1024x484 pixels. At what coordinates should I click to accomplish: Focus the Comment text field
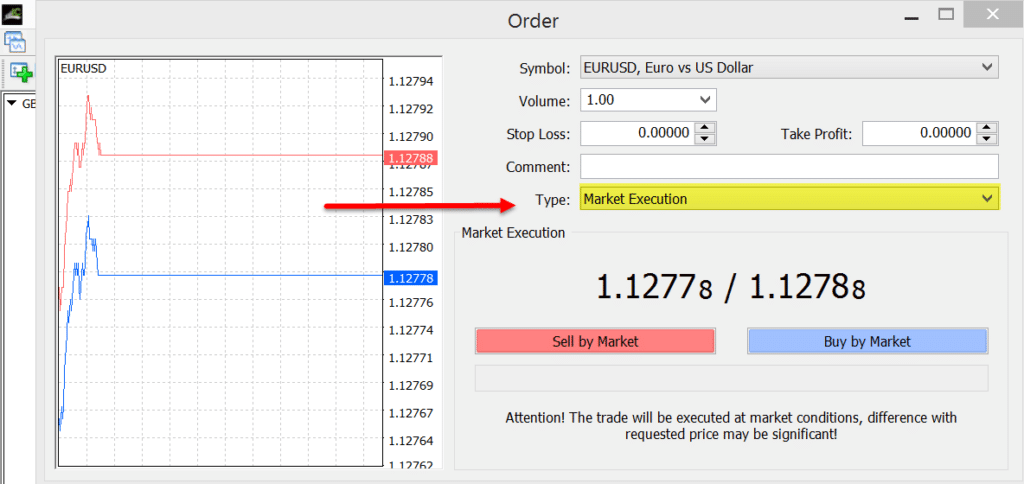(x=789, y=166)
